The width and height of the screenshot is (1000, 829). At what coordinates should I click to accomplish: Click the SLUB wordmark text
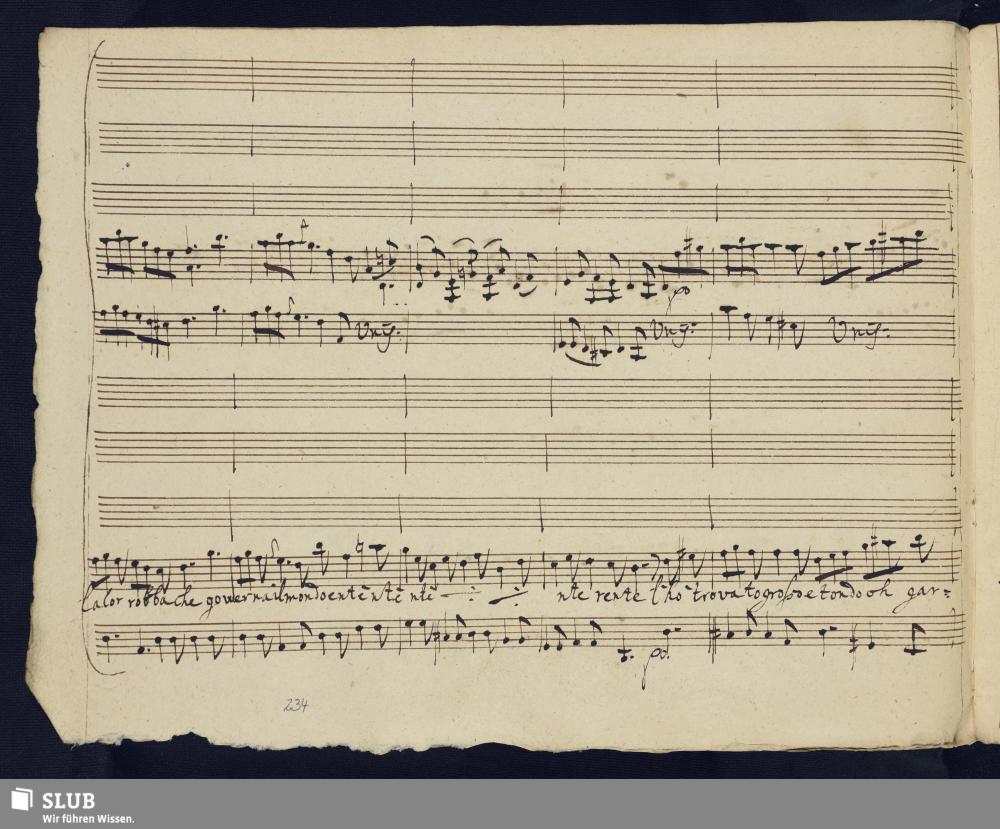68,799
